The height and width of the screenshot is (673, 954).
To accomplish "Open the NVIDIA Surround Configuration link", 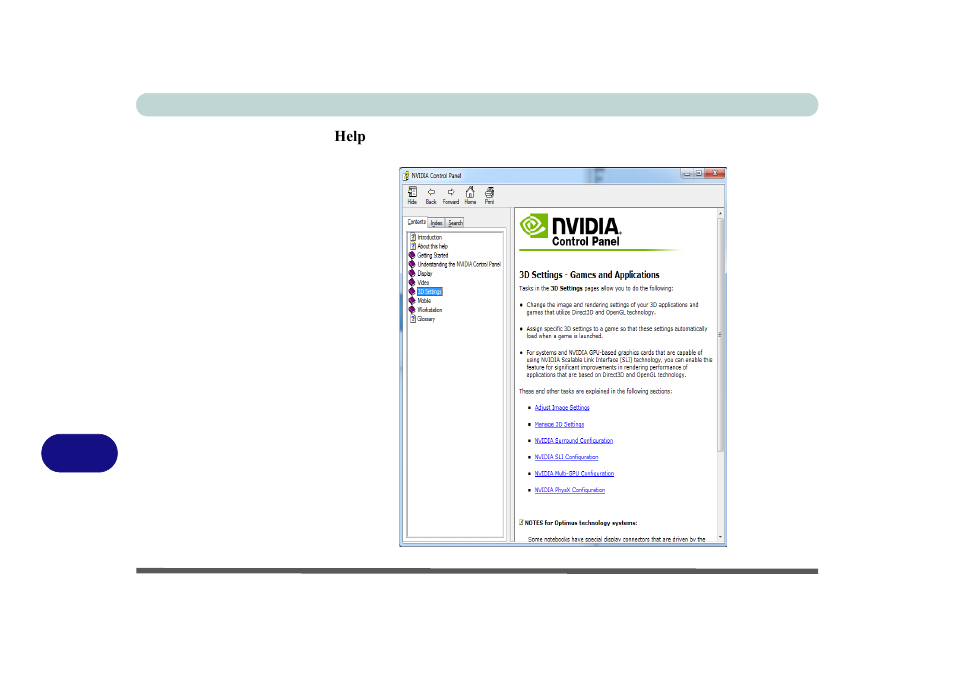I will pyautogui.click(x=574, y=441).
